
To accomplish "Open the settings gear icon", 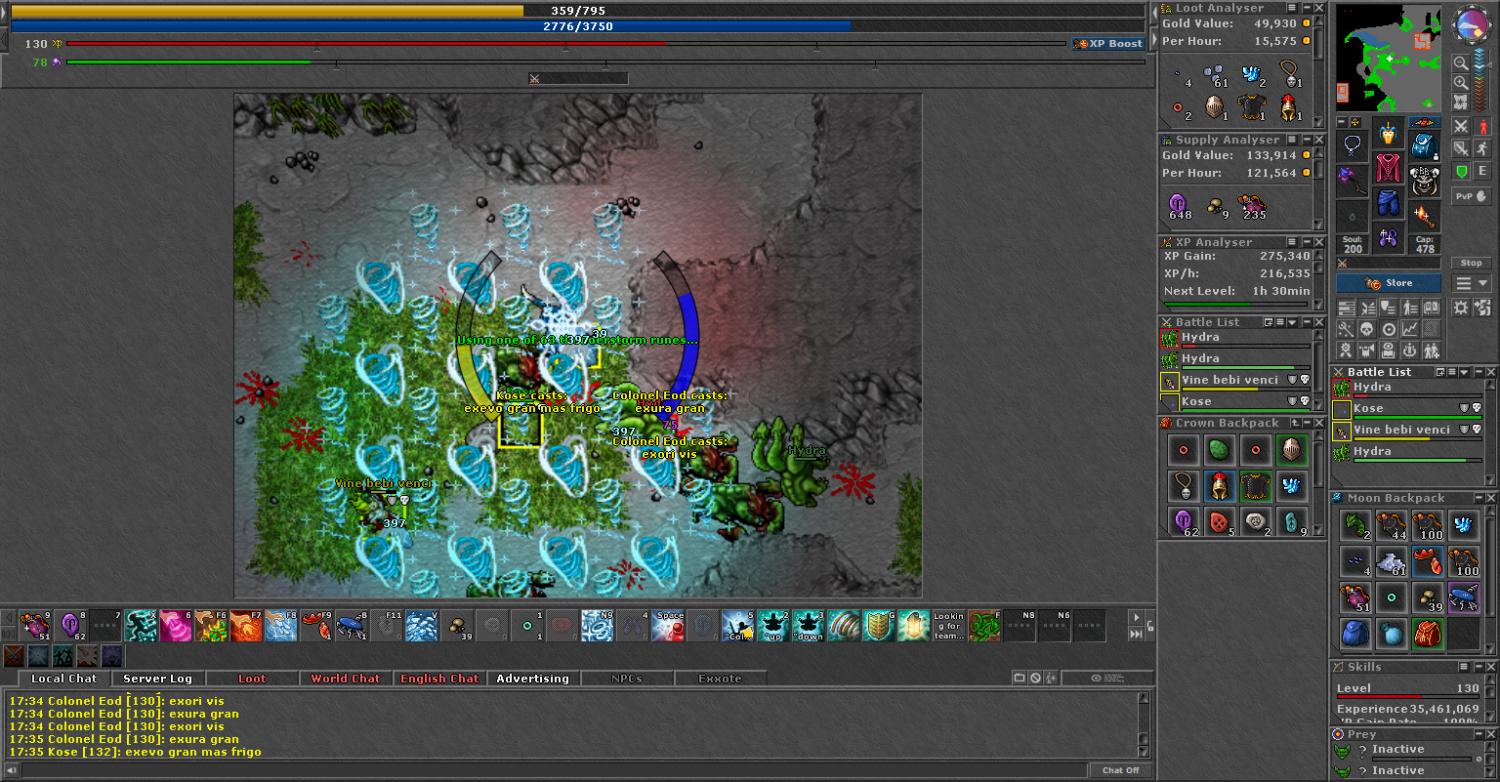I will coord(1461,307).
